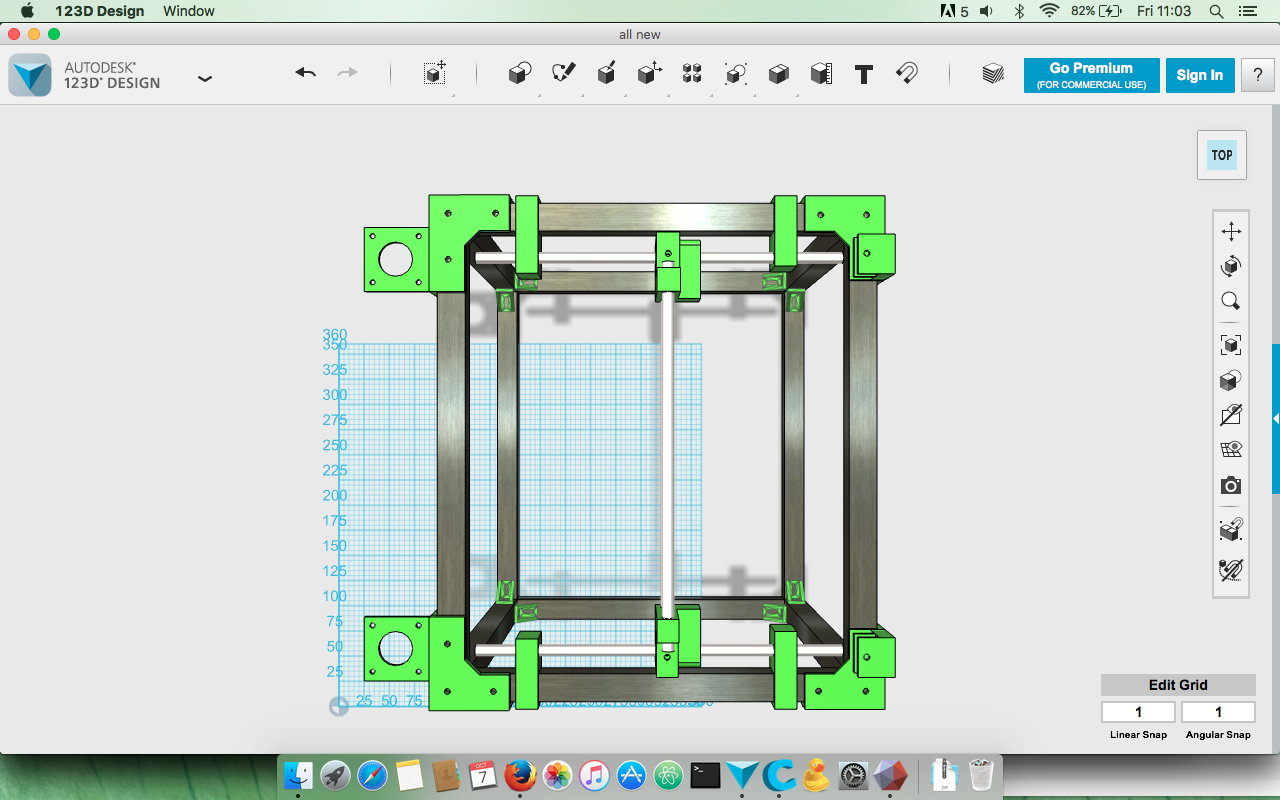
Task: Open Terminal from the Dock
Action: point(705,775)
